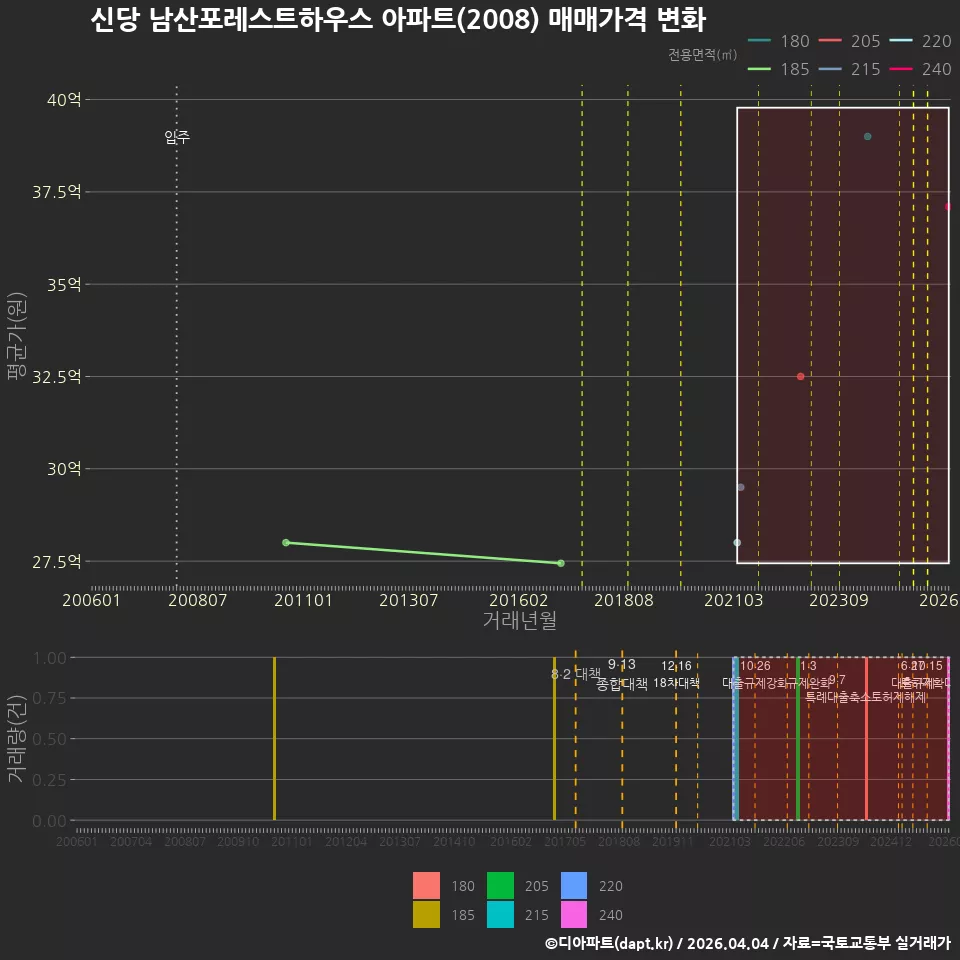This screenshot has width=960, height=960.
Task: Click the 27.5억 y-axis label
Action: pos(57,561)
